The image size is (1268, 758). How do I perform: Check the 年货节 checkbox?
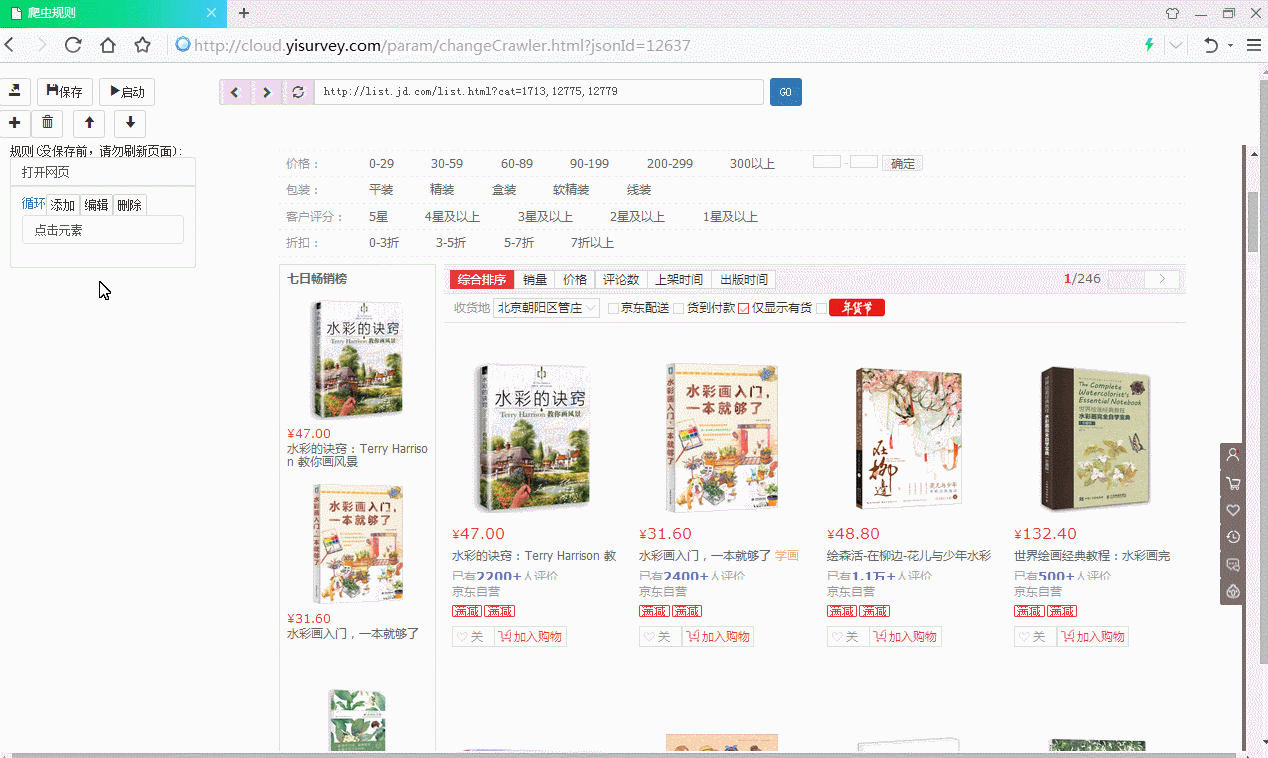pos(822,308)
